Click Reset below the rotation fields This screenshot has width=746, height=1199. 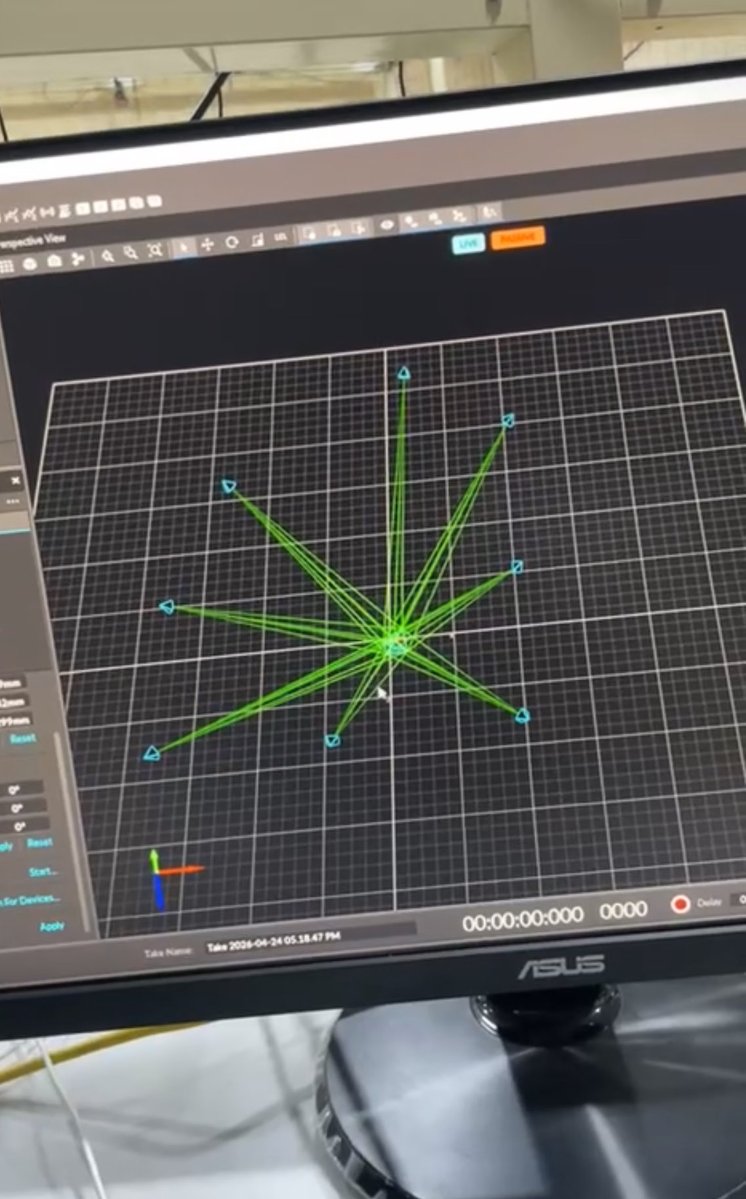click(40, 843)
